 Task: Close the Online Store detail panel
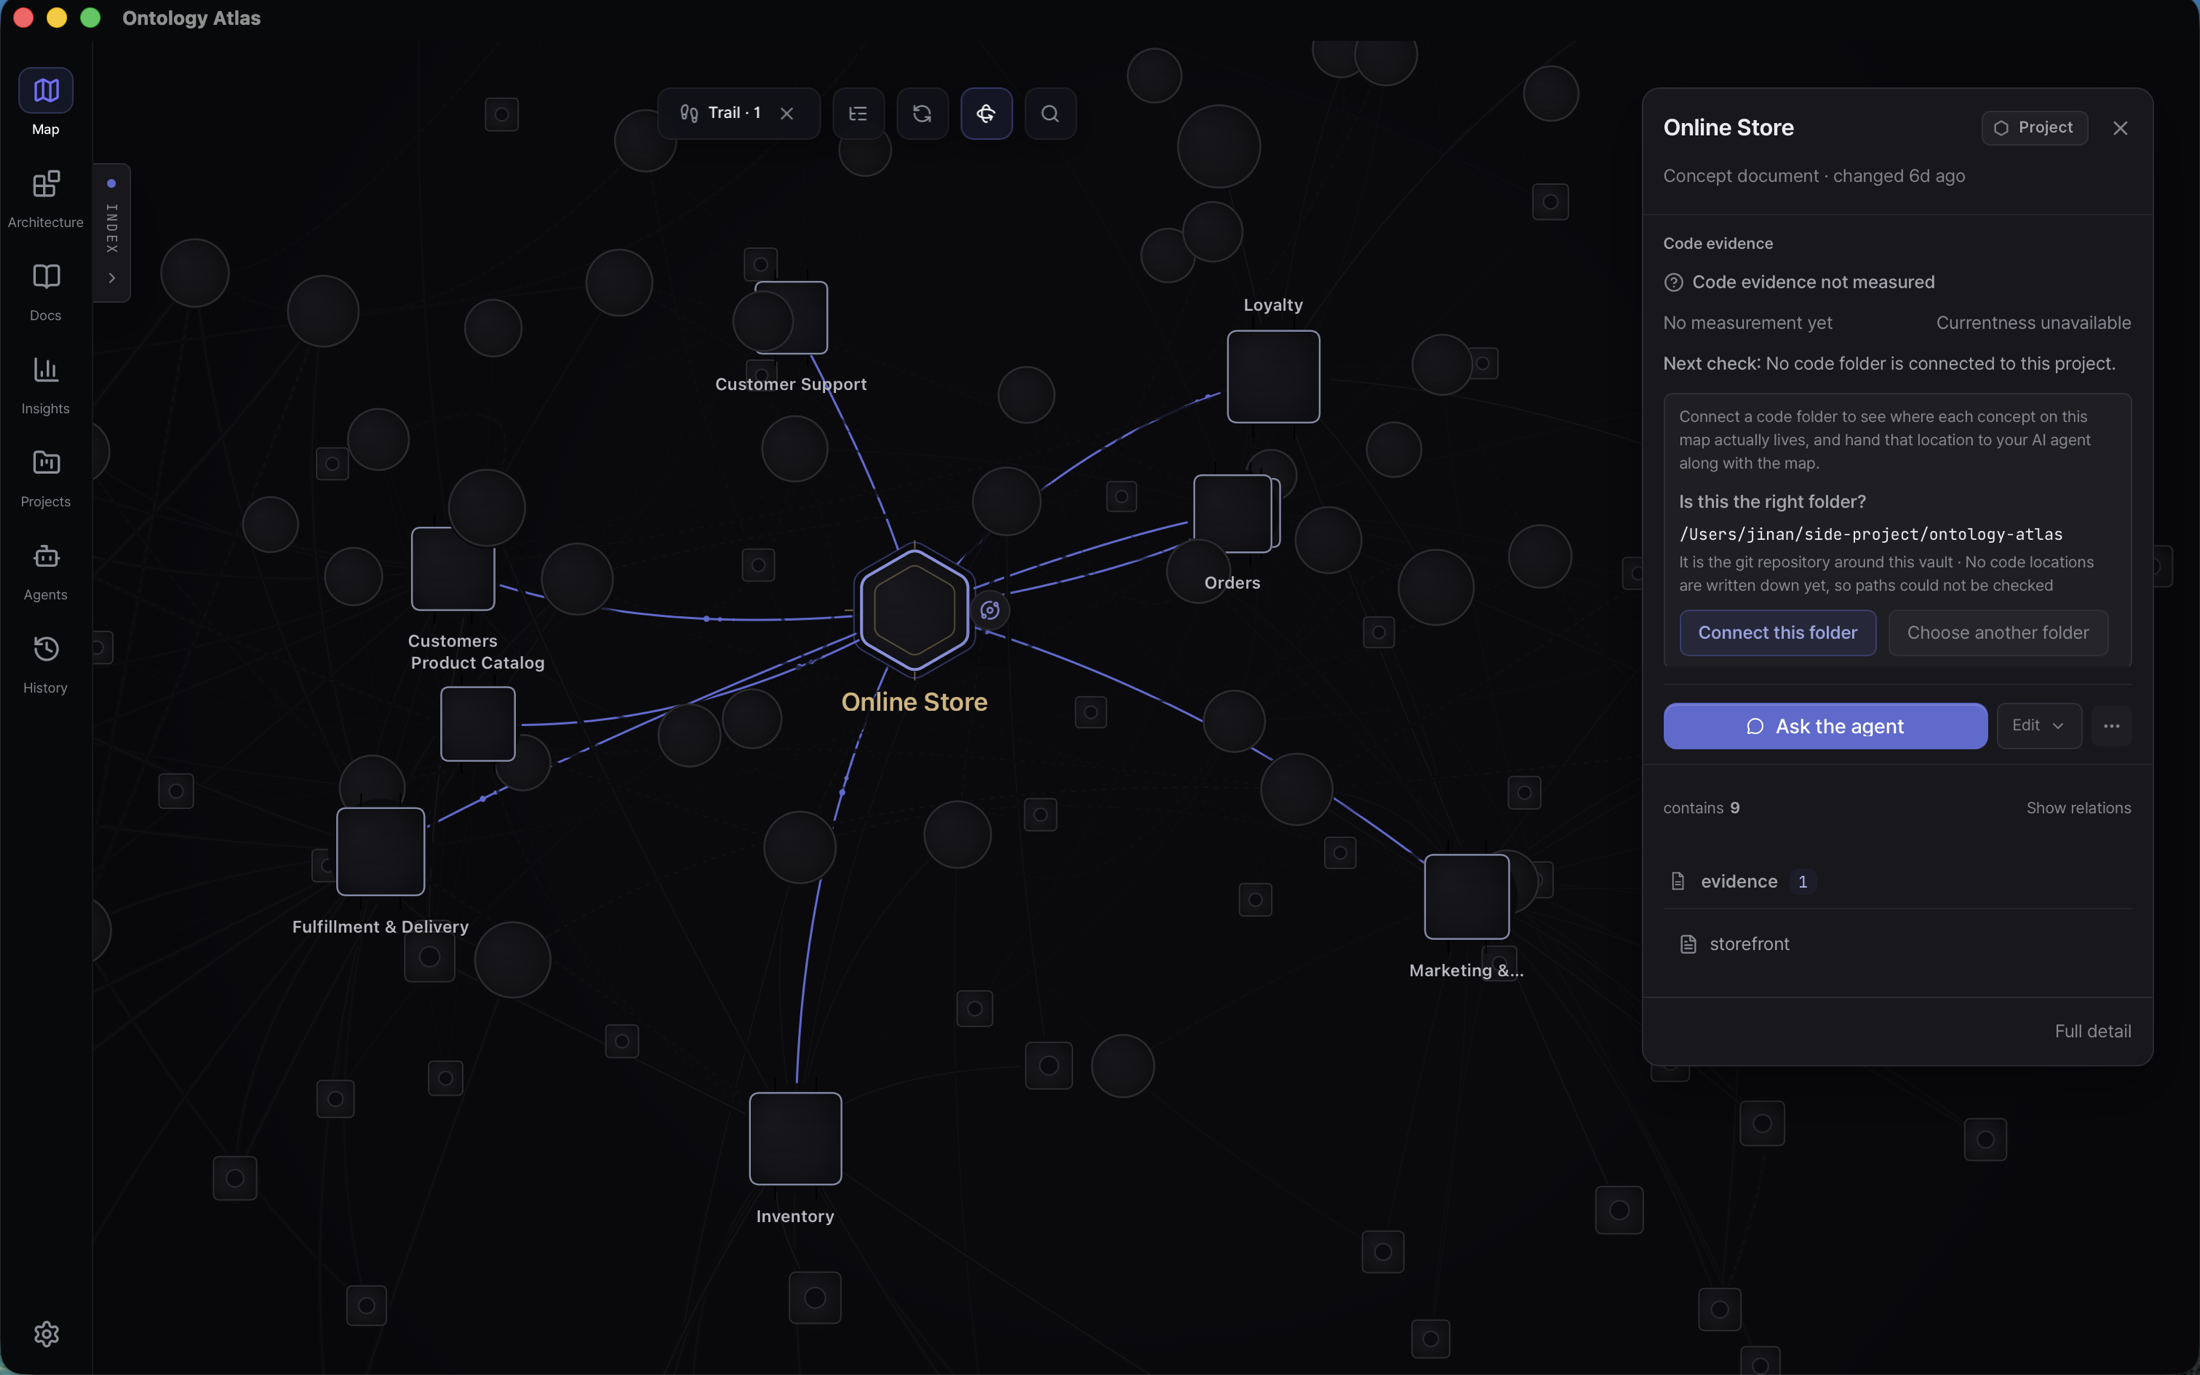[2120, 128]
